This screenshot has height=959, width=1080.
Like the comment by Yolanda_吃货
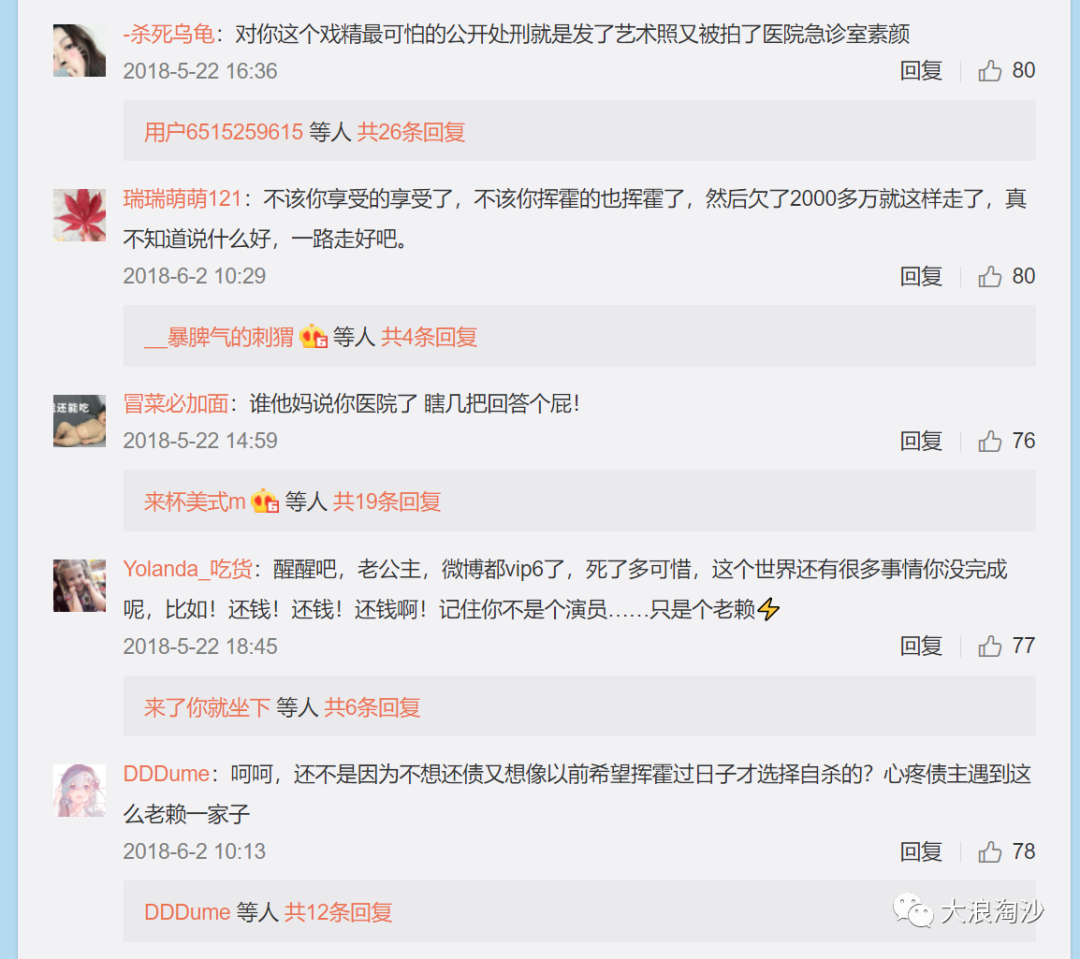990,646
